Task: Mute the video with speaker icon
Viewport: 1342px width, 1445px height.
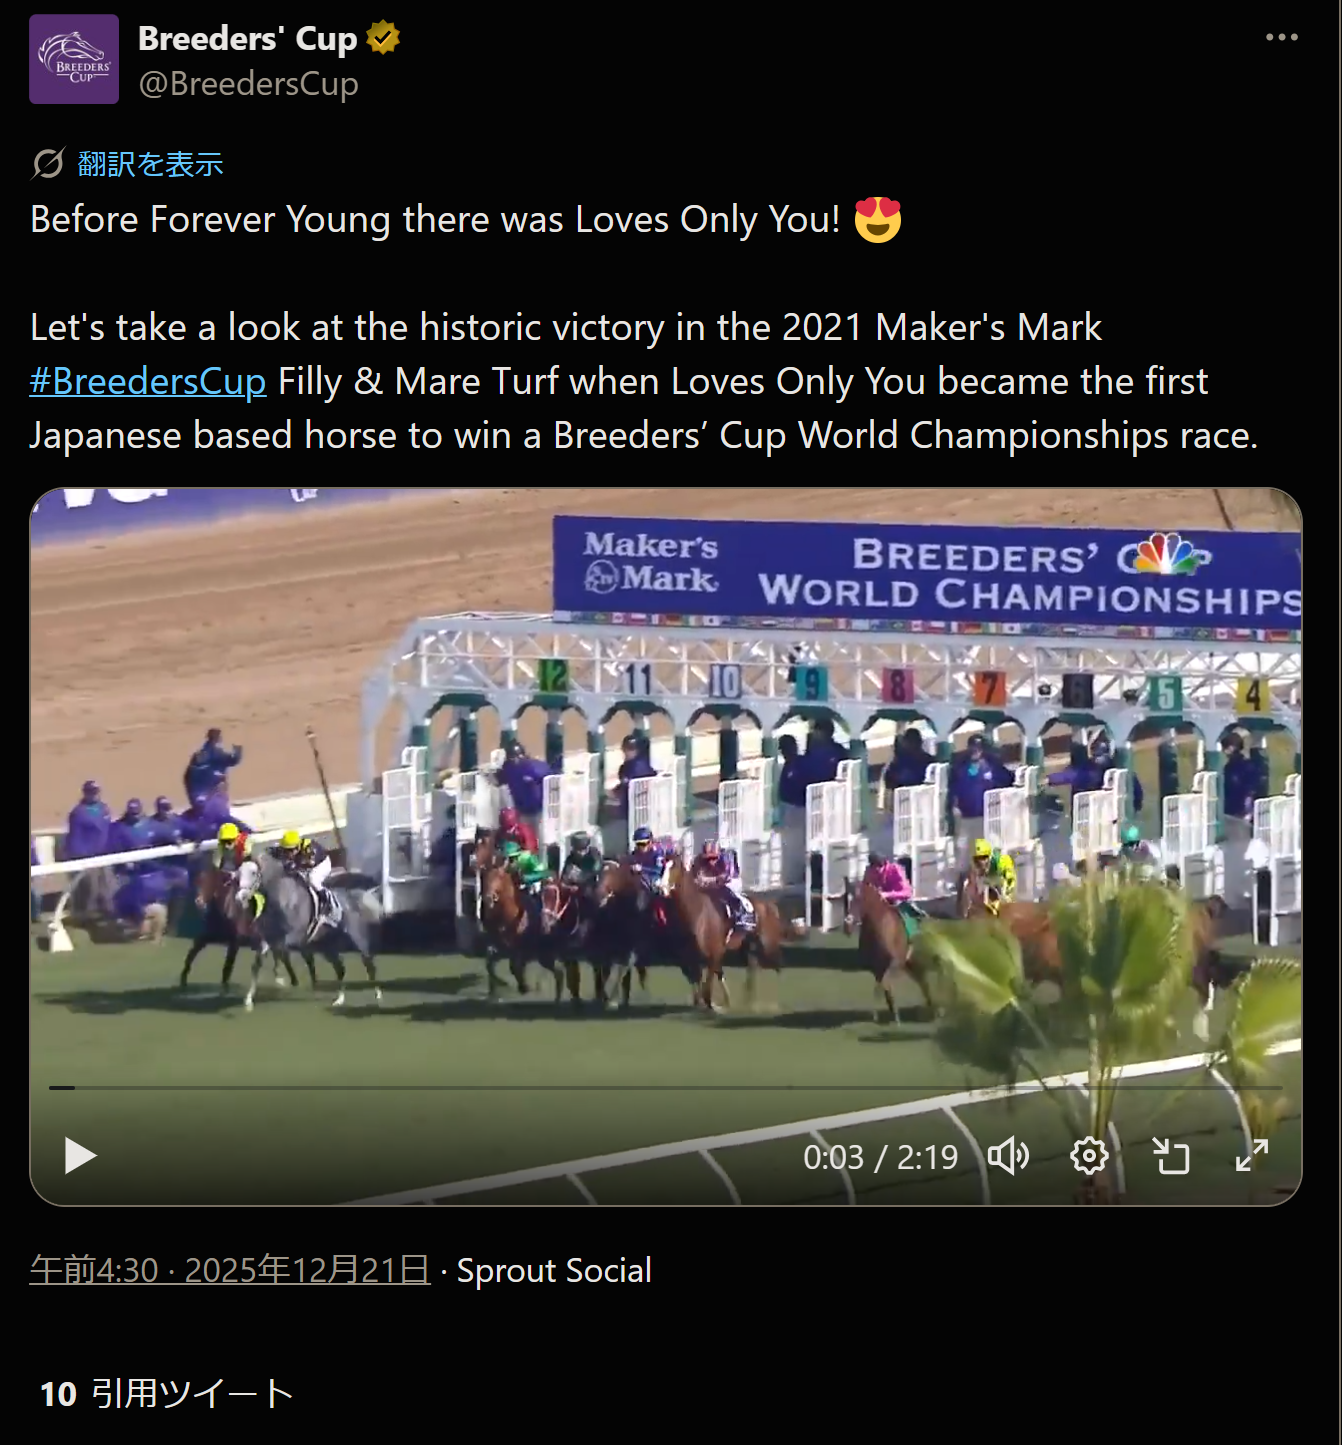Action: [1008, 1156]
